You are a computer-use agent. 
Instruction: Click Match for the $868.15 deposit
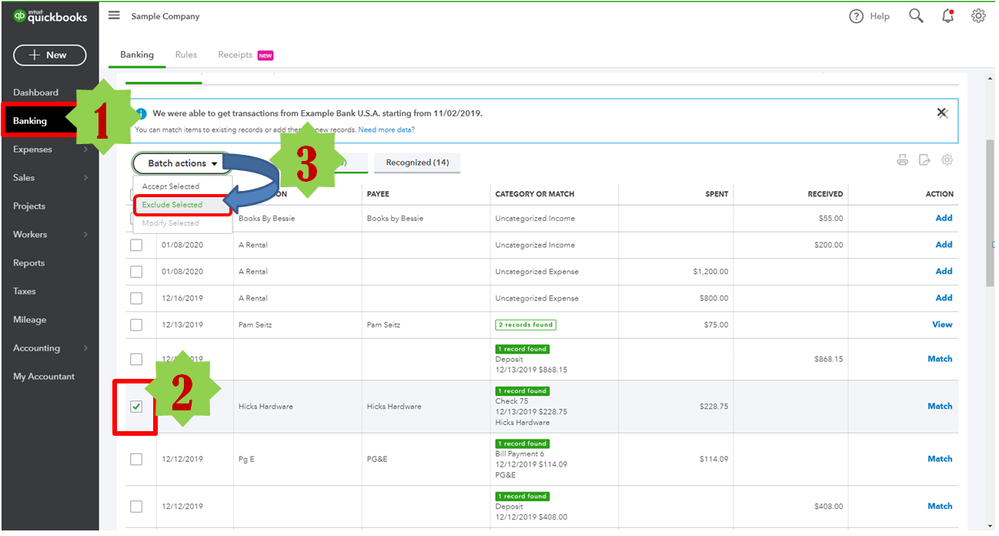(940, 359)
